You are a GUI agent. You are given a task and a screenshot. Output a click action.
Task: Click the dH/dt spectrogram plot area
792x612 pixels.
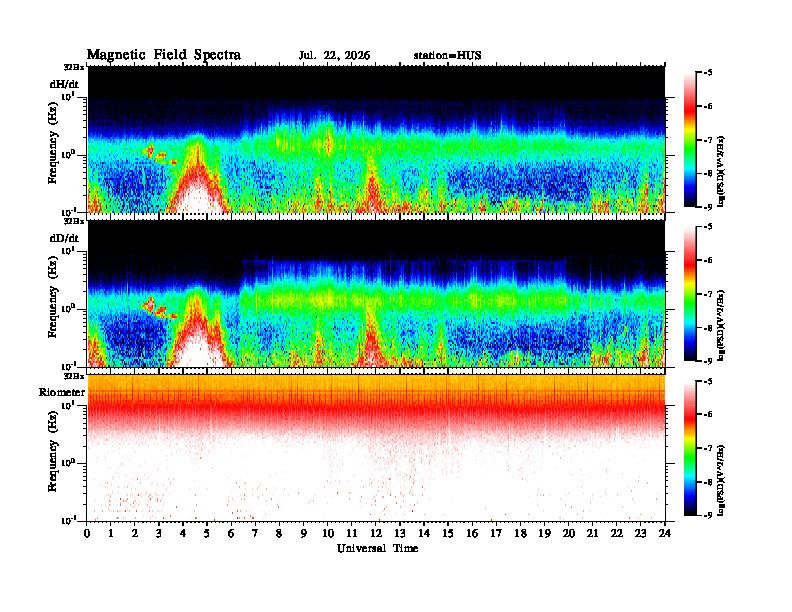[376, 139]
